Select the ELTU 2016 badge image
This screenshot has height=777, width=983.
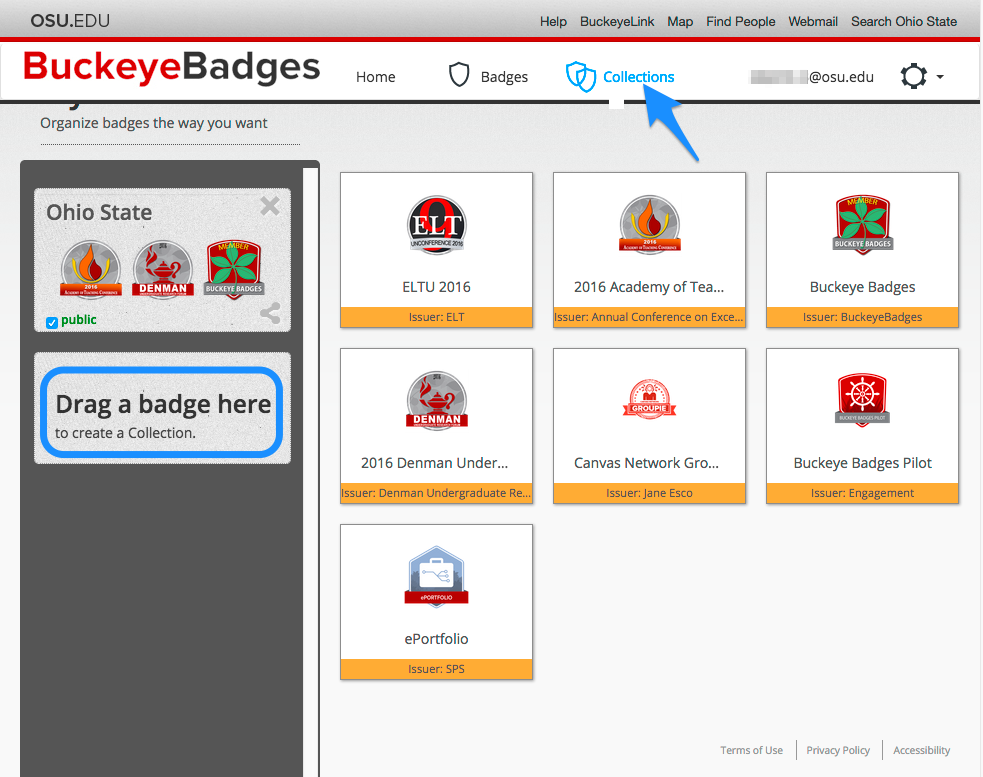[x=437, y=225]
